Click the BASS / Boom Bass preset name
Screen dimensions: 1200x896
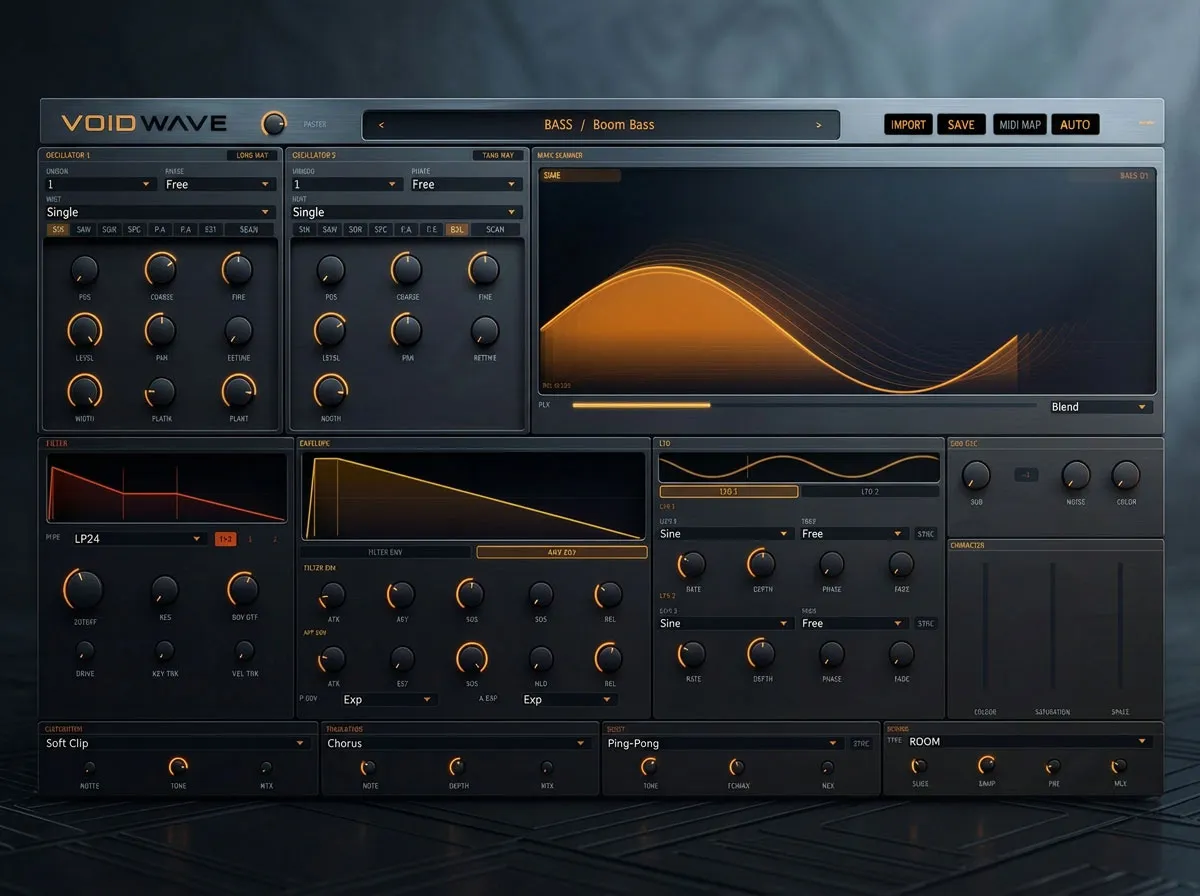tap(599, 125)
